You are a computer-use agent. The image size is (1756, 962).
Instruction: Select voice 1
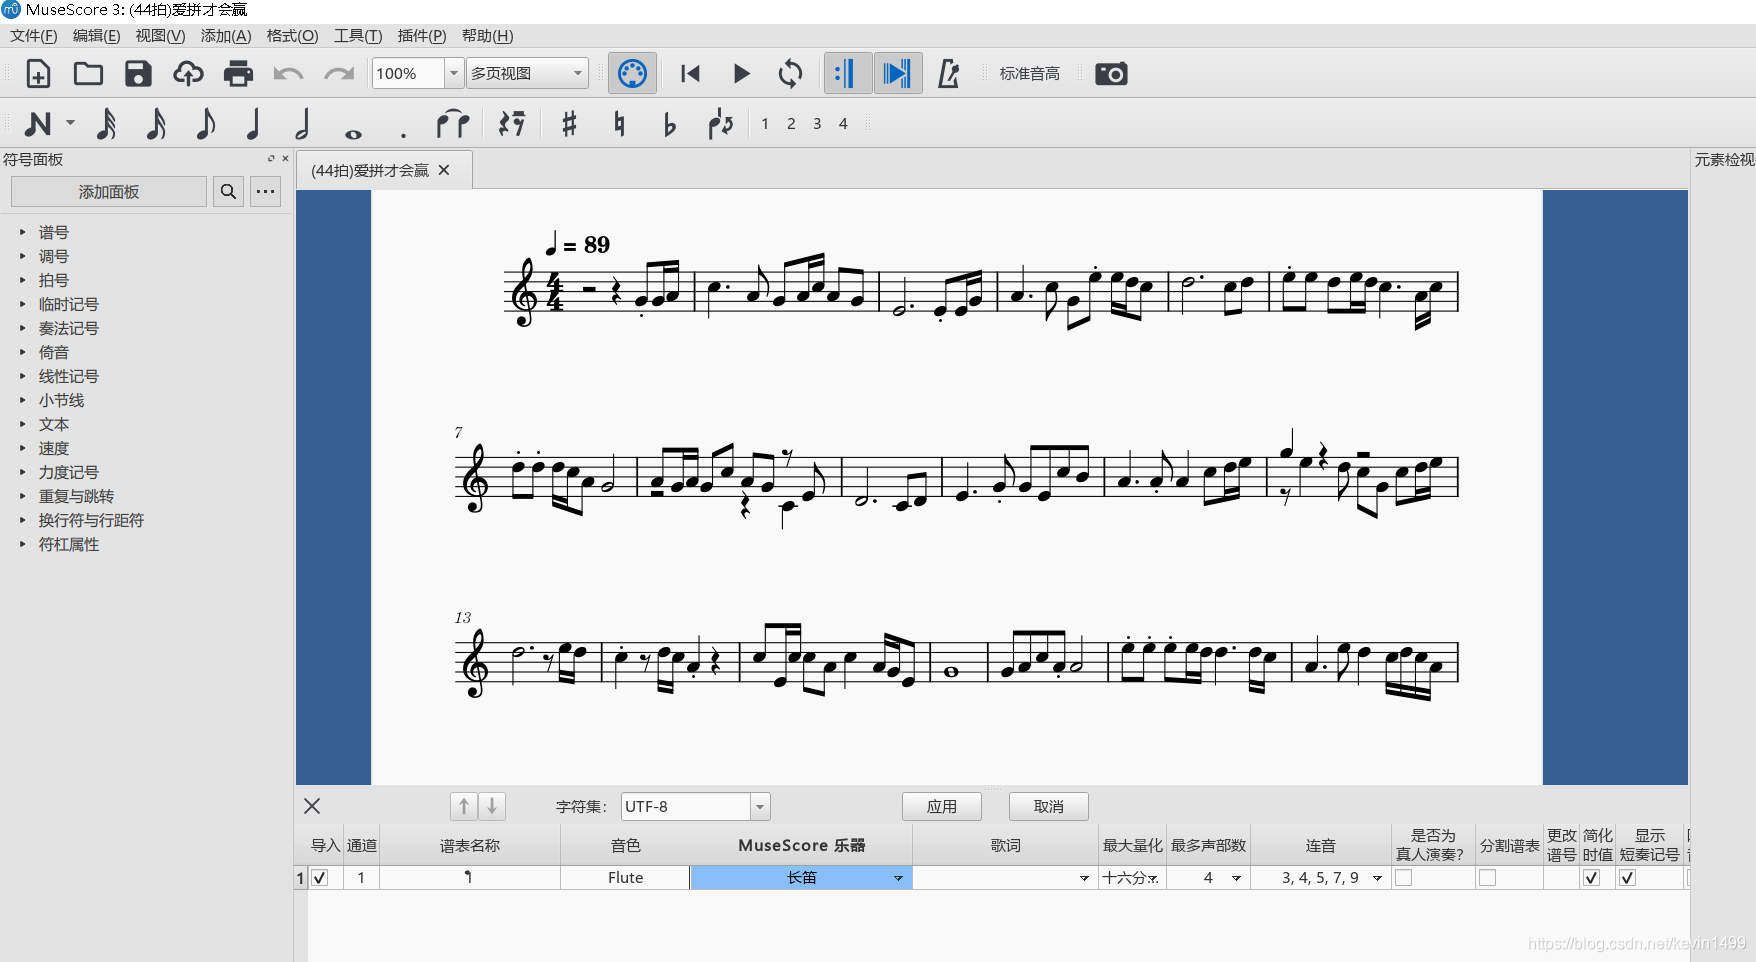point(765,124)
